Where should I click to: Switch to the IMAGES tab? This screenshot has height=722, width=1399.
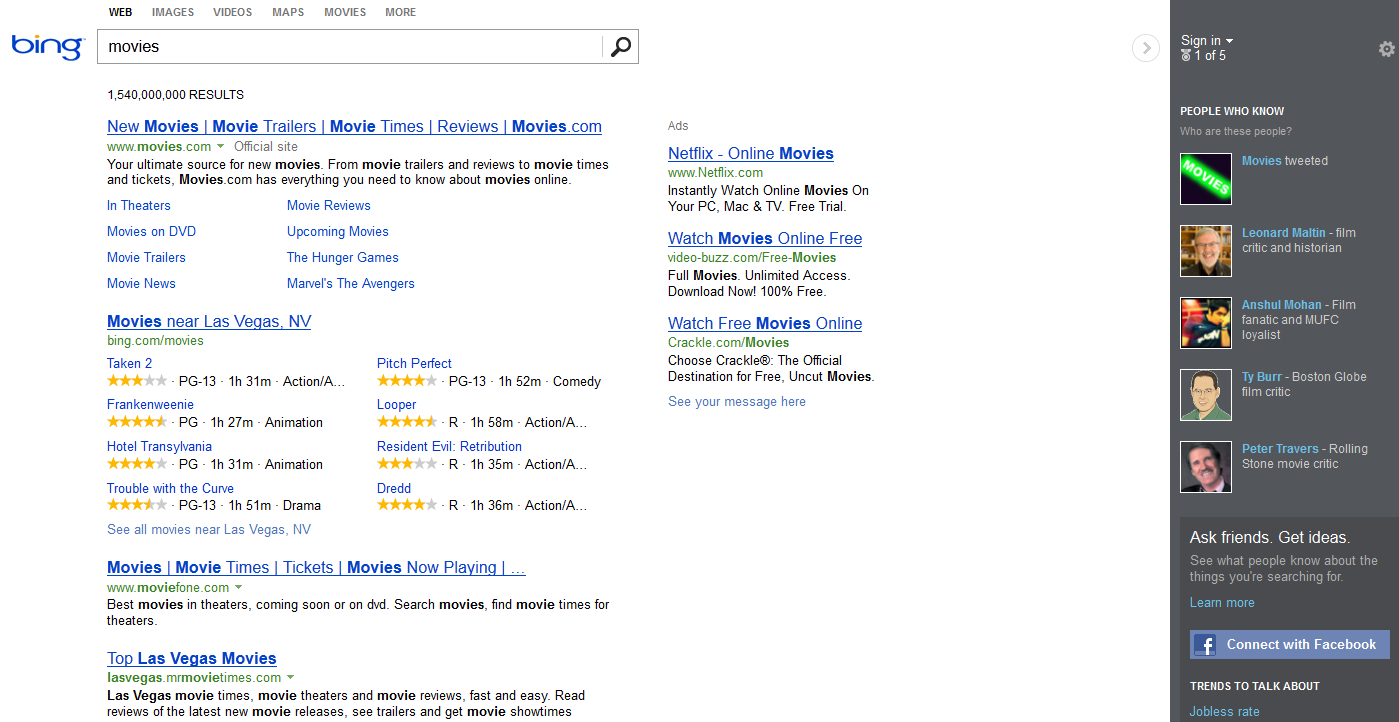[173, 13]
